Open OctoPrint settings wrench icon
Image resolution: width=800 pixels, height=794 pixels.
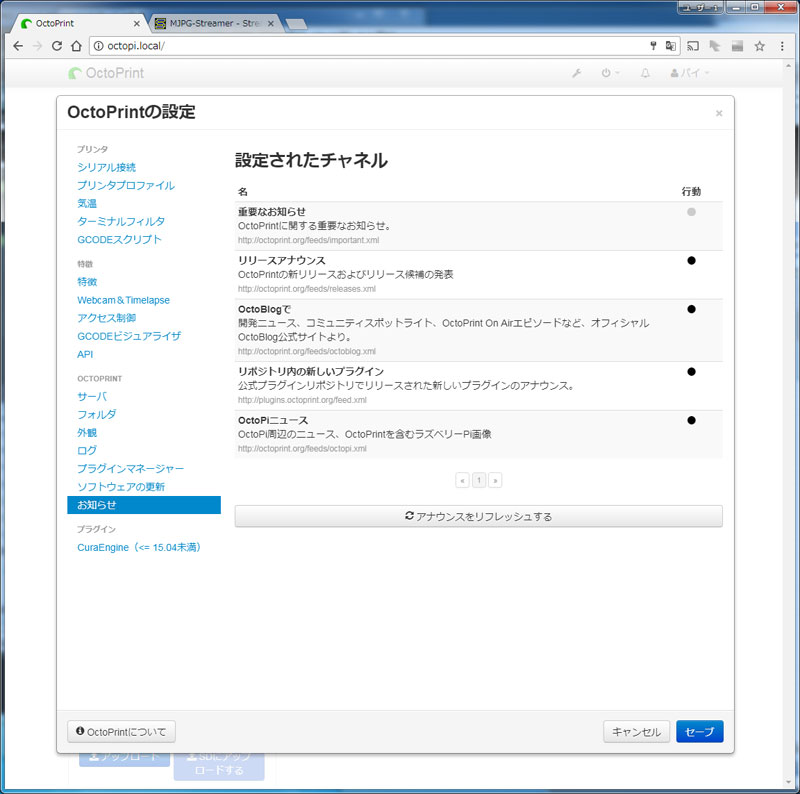[x=577, y=73]
